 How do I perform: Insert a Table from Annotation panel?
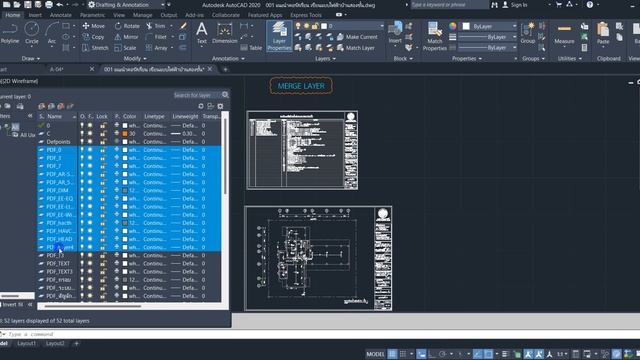tap(251, 48)
